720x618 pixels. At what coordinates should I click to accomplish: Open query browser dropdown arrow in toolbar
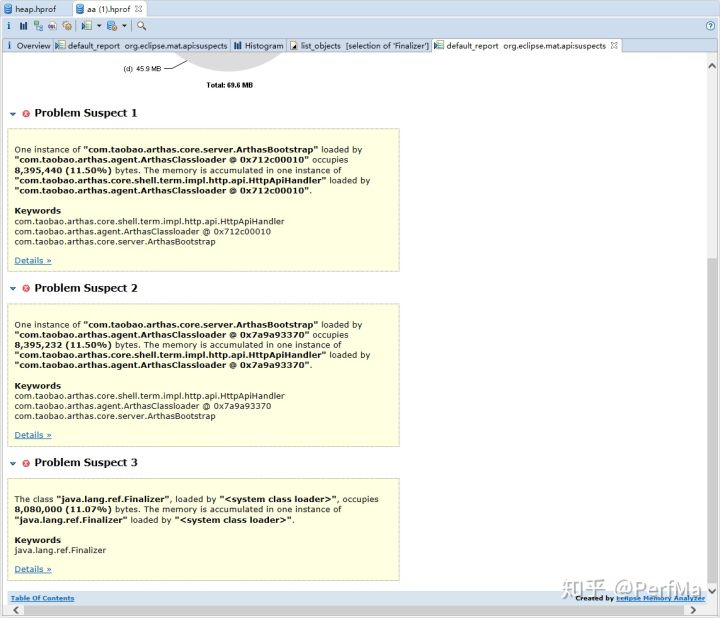tap(124, 26)
